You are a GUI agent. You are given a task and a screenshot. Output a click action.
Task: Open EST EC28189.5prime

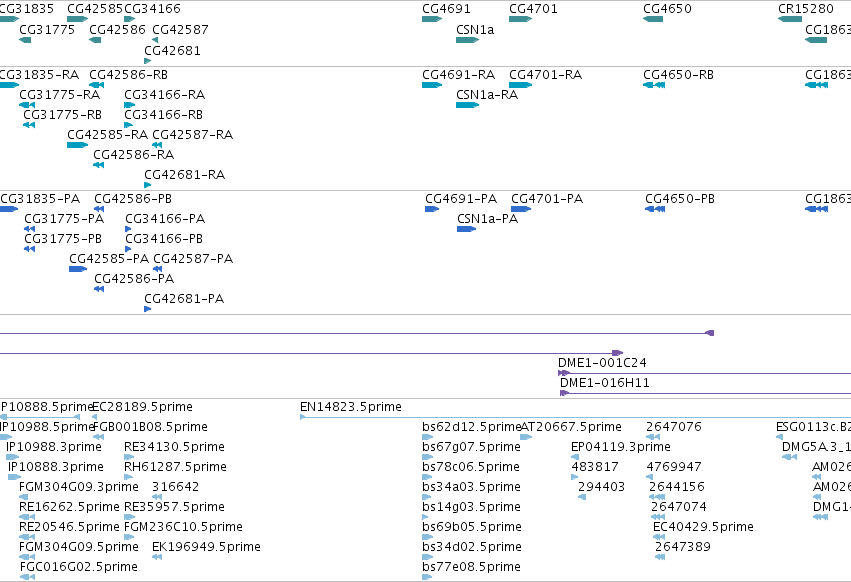(142, 407)
